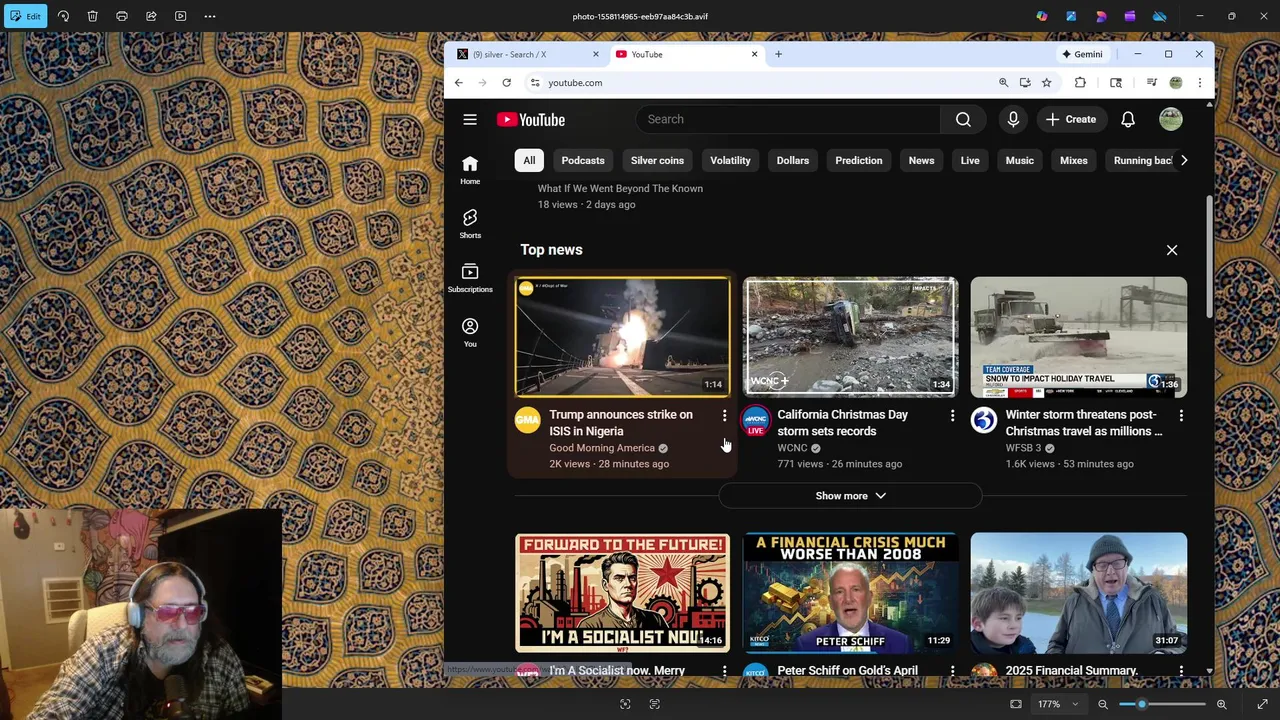Open the browser Extensions puzzle icon

pyautogui.click(x=1080, y=83)
